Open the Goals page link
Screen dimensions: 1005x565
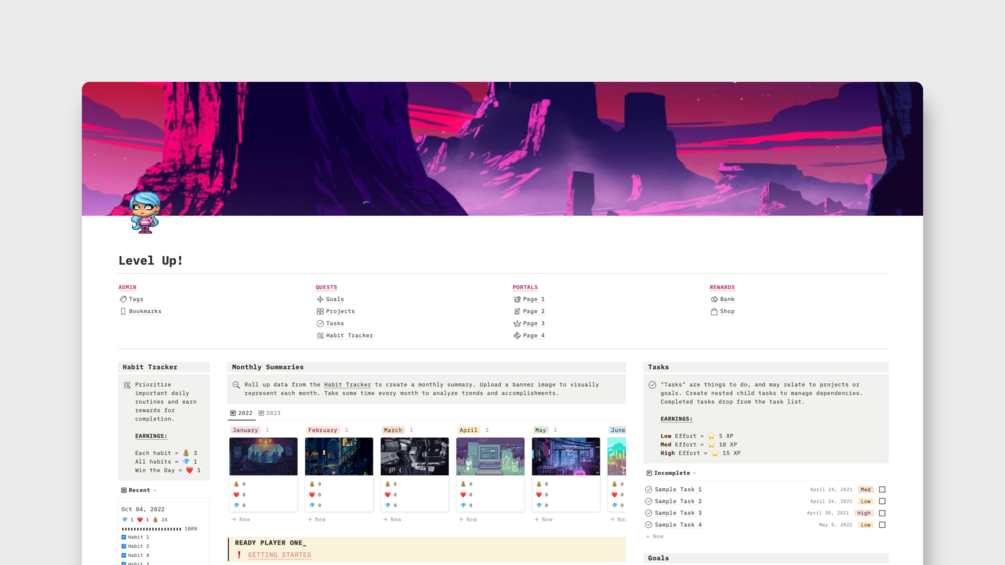335,299
